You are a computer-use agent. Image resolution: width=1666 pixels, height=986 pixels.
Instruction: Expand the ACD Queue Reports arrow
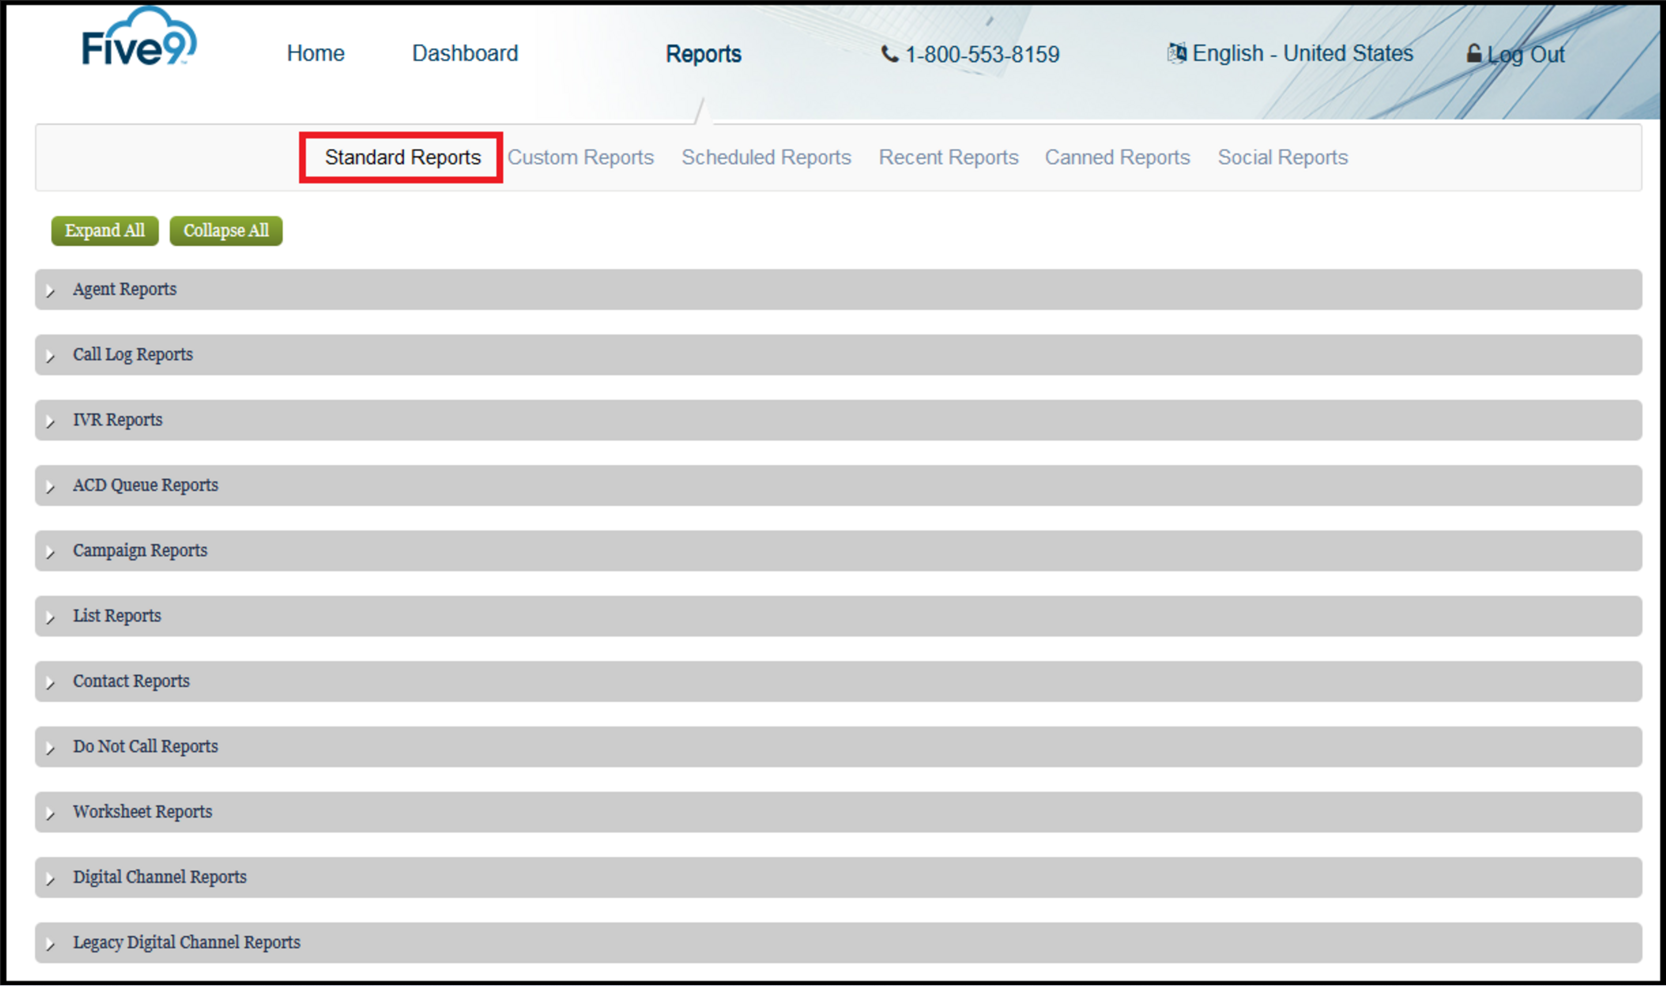50,487
